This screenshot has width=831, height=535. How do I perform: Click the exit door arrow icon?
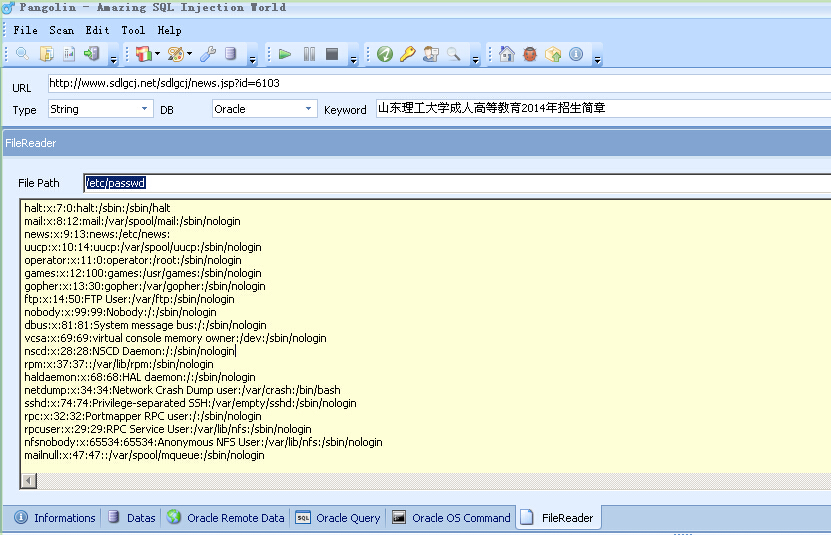[92, 54]
